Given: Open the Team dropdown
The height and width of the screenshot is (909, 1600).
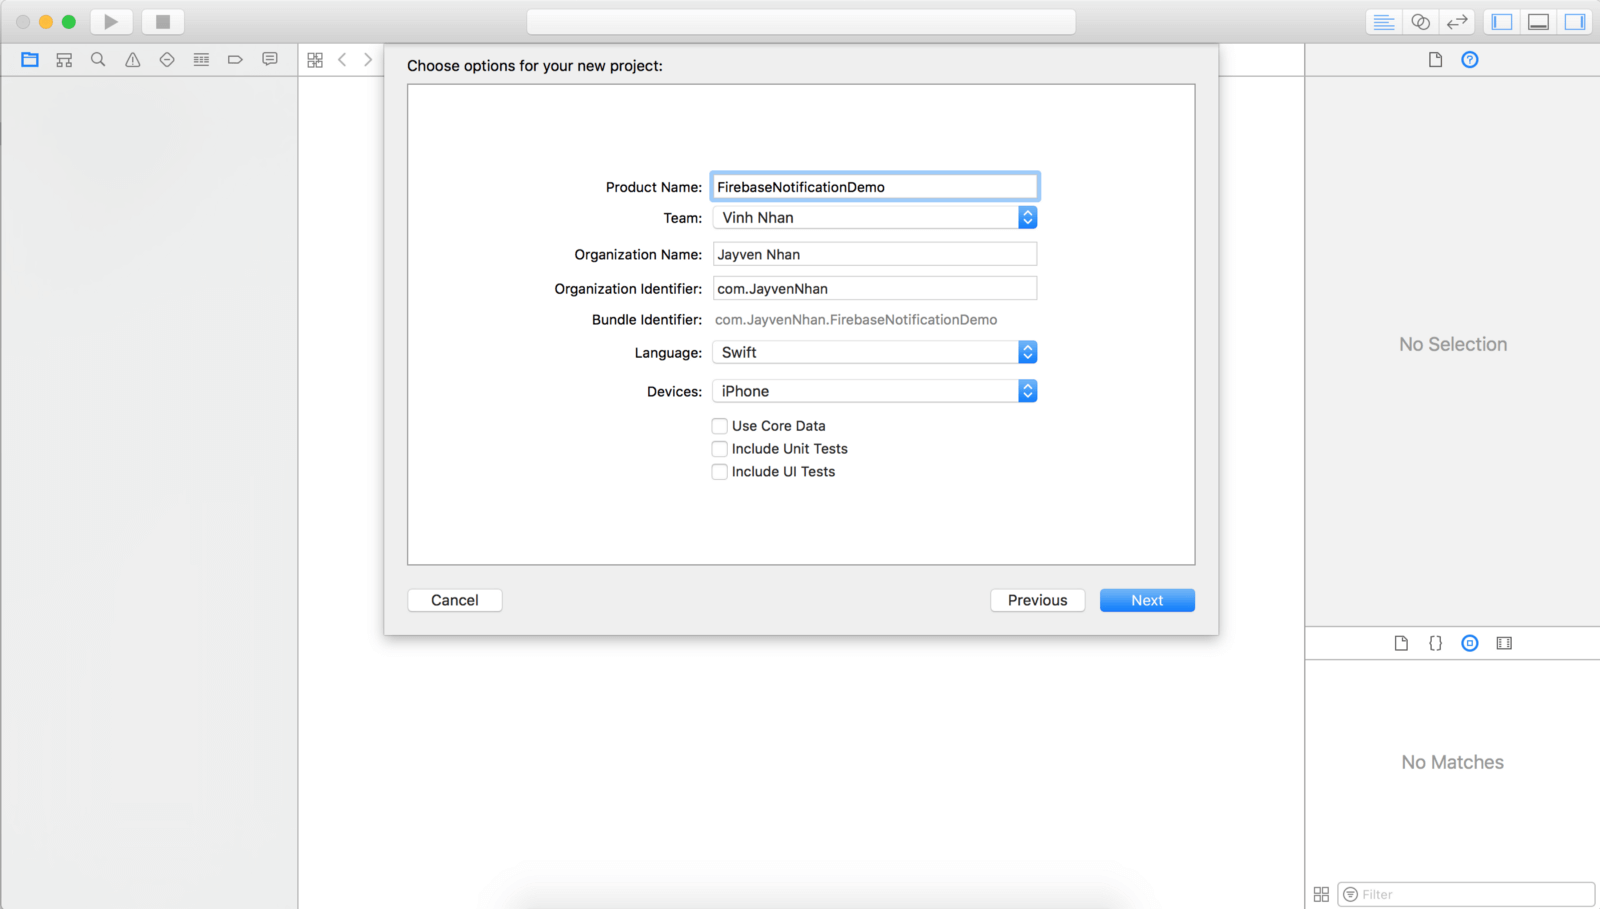Looking at the screenshot, I should tap(875, 217).
